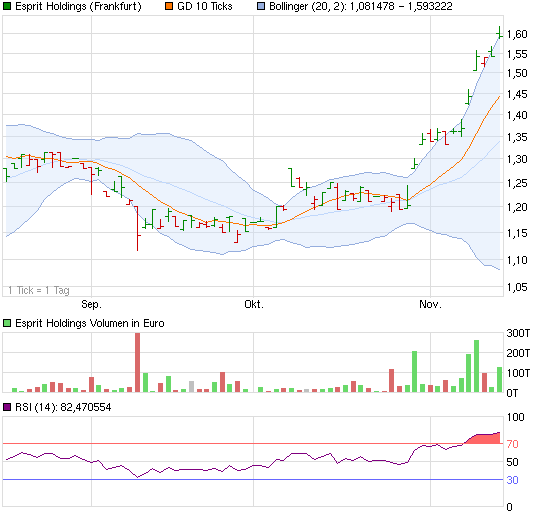
Task: Click the Sep. label on the time axis
Action: click(91, 304)
